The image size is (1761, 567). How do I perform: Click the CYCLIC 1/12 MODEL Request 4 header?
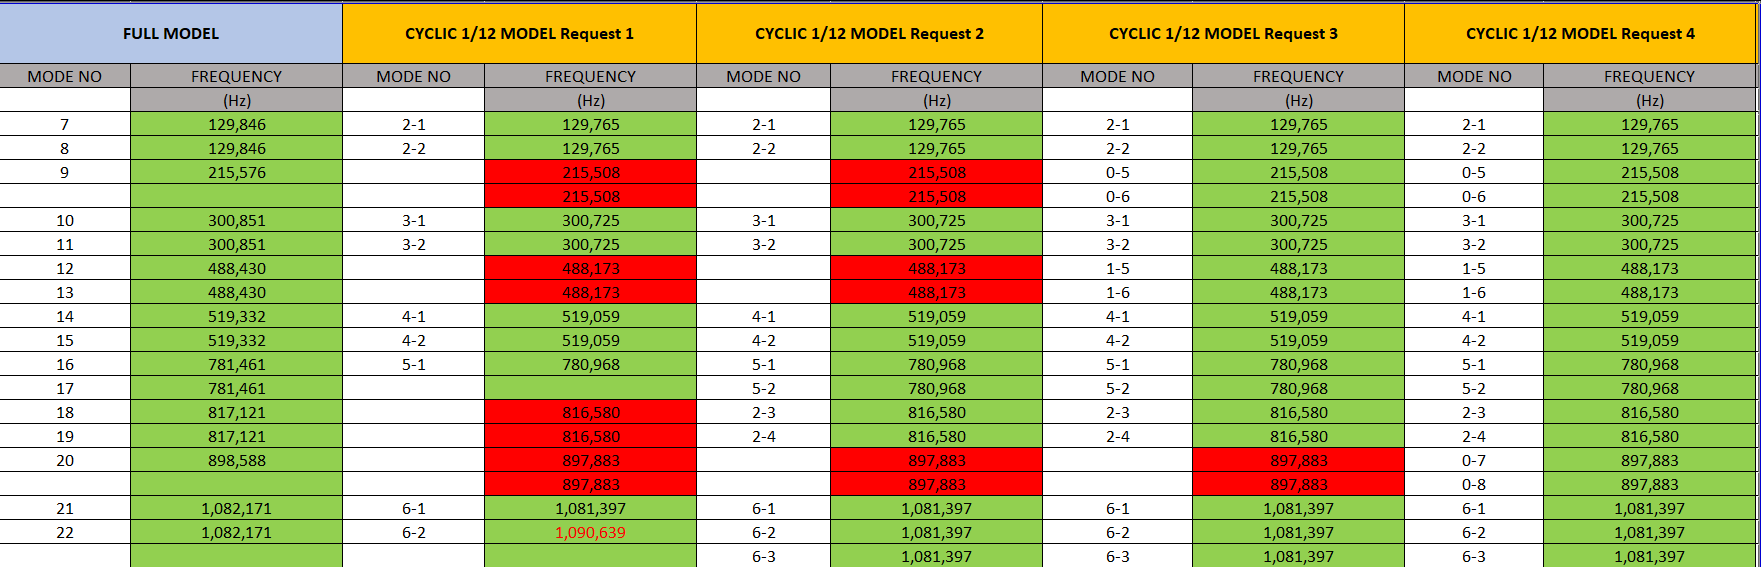[1580, 33]
